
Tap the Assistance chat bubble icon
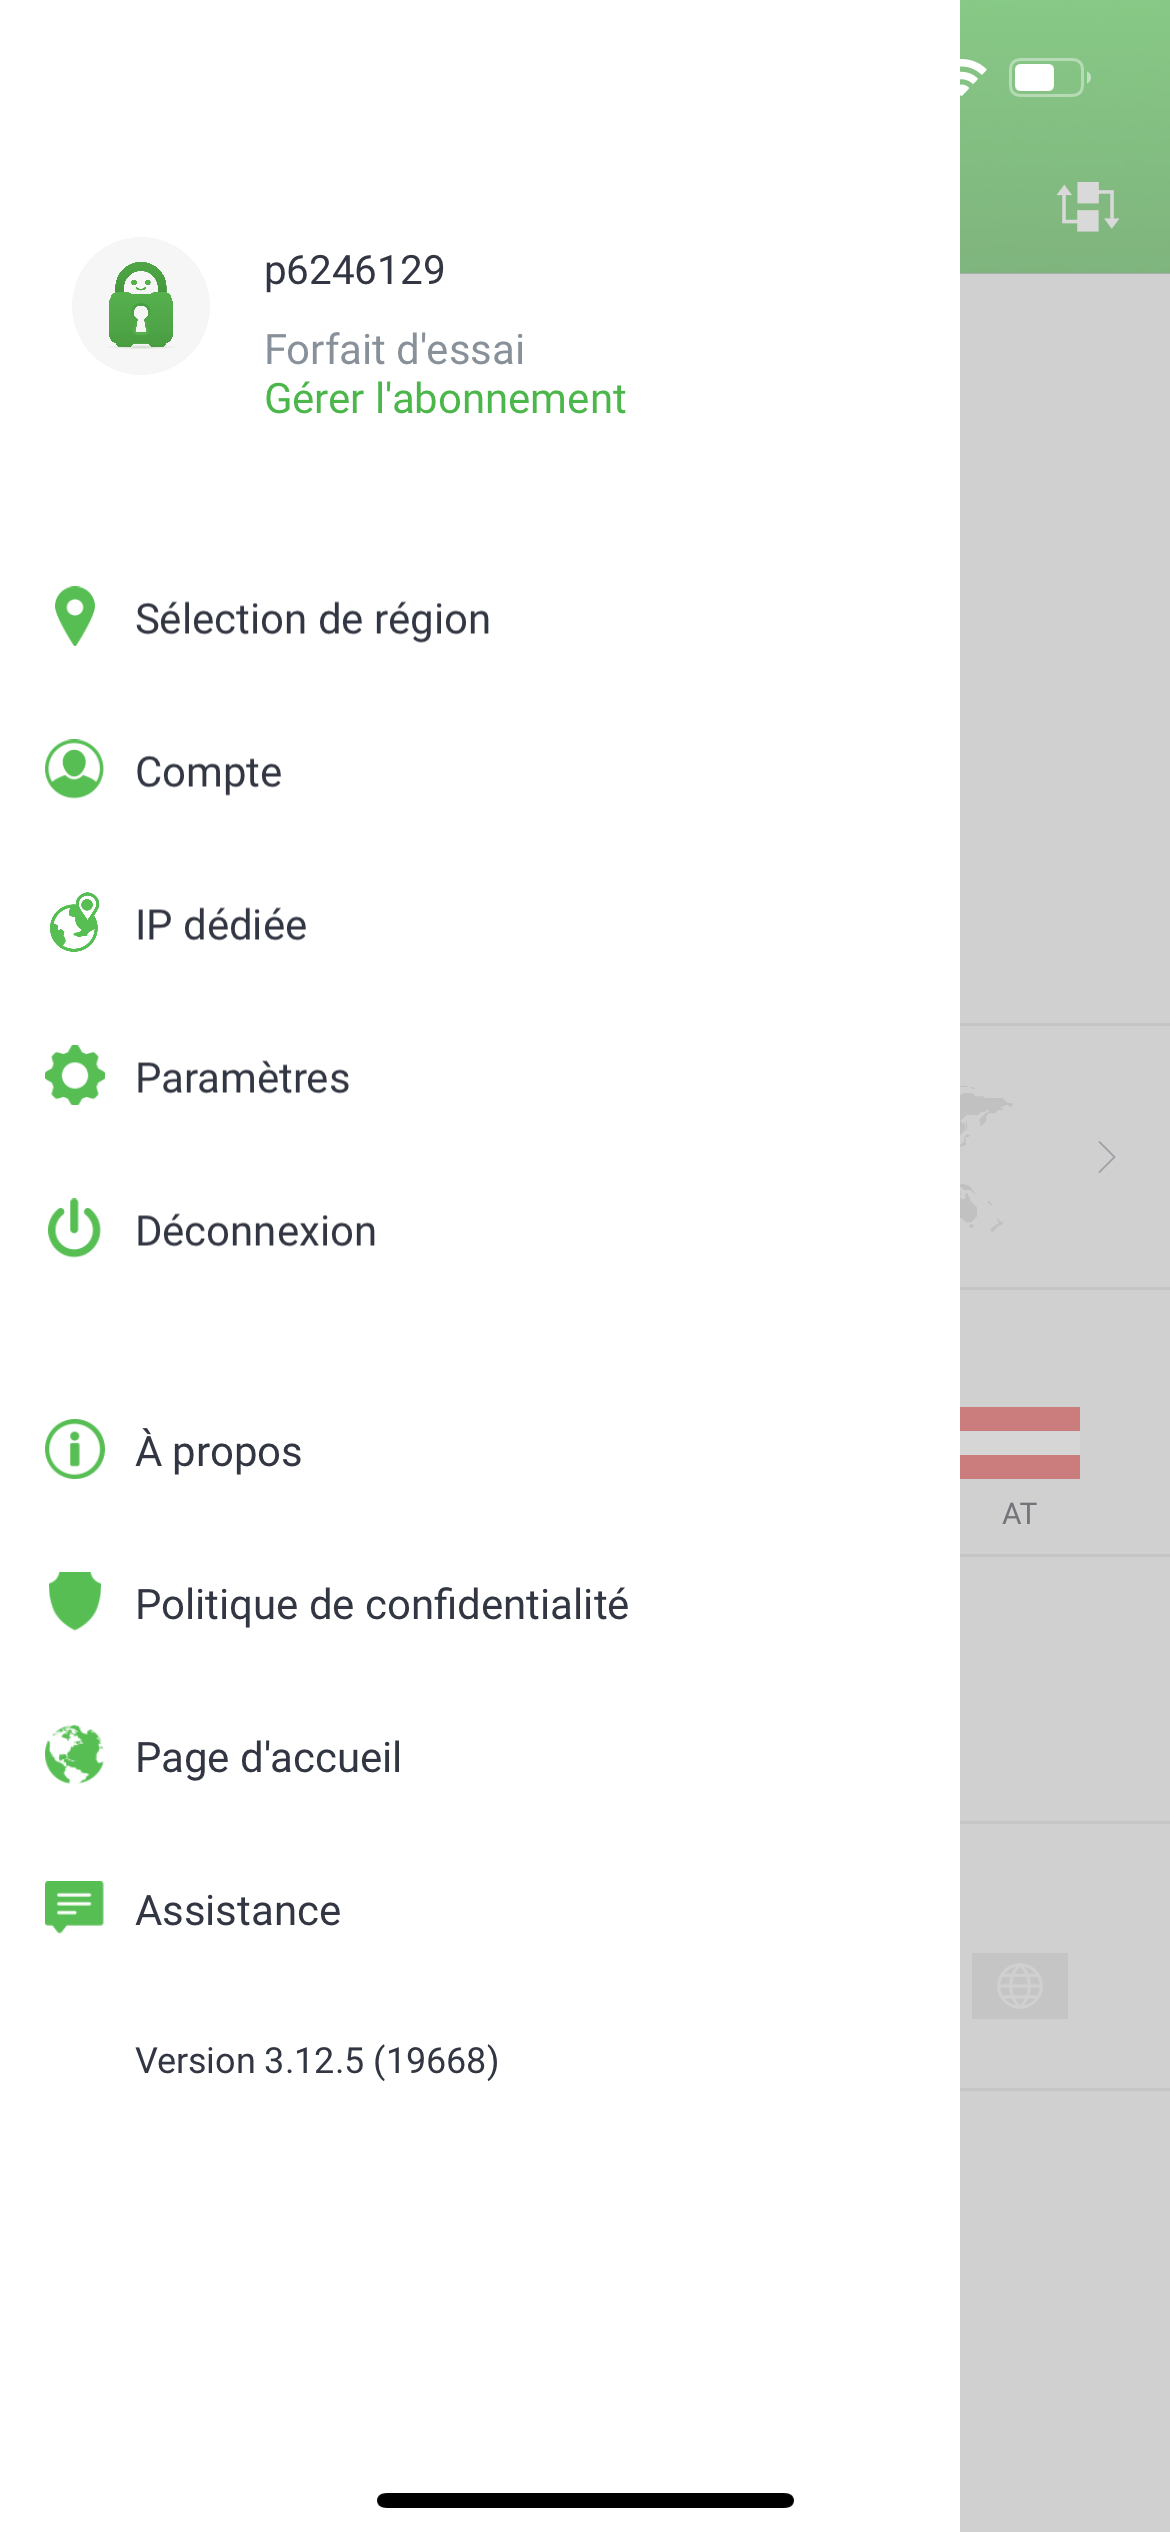point(75,1906)
